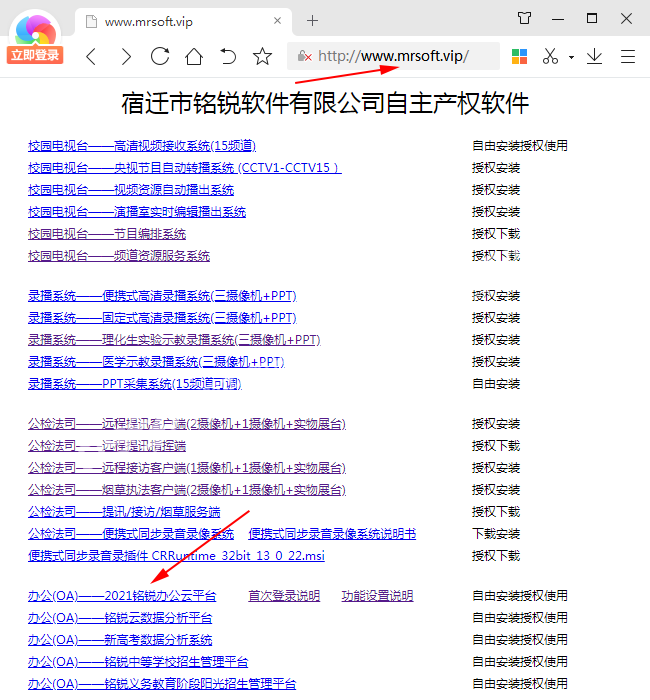
Task: Open 功能设置说明 link
Action: point(377,596)
